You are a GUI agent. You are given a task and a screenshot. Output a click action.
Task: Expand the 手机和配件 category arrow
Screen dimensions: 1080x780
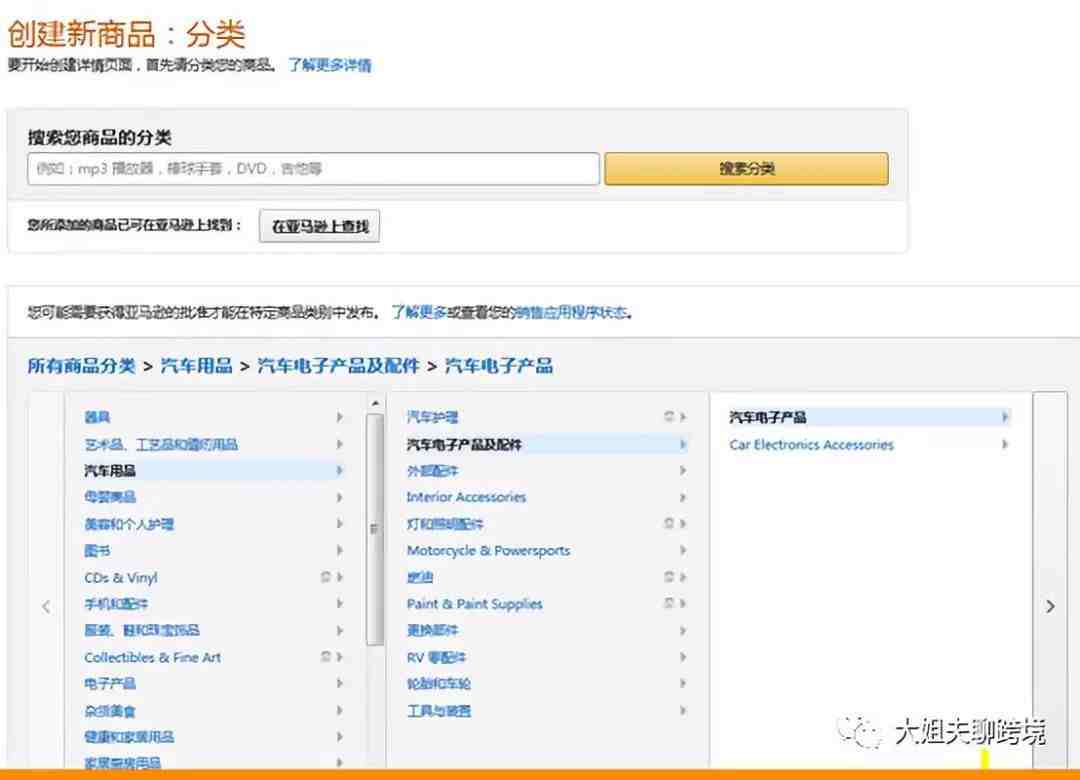340,604
